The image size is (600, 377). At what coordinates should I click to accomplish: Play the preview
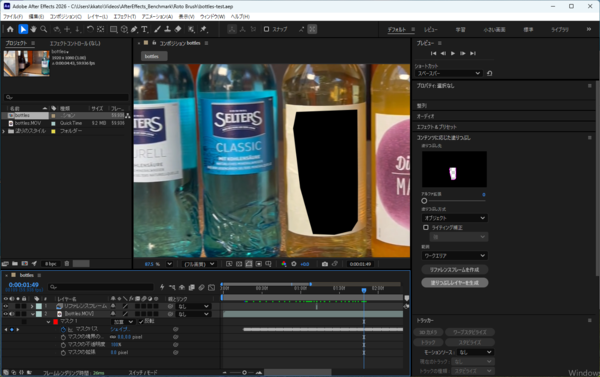pos(453,53)
